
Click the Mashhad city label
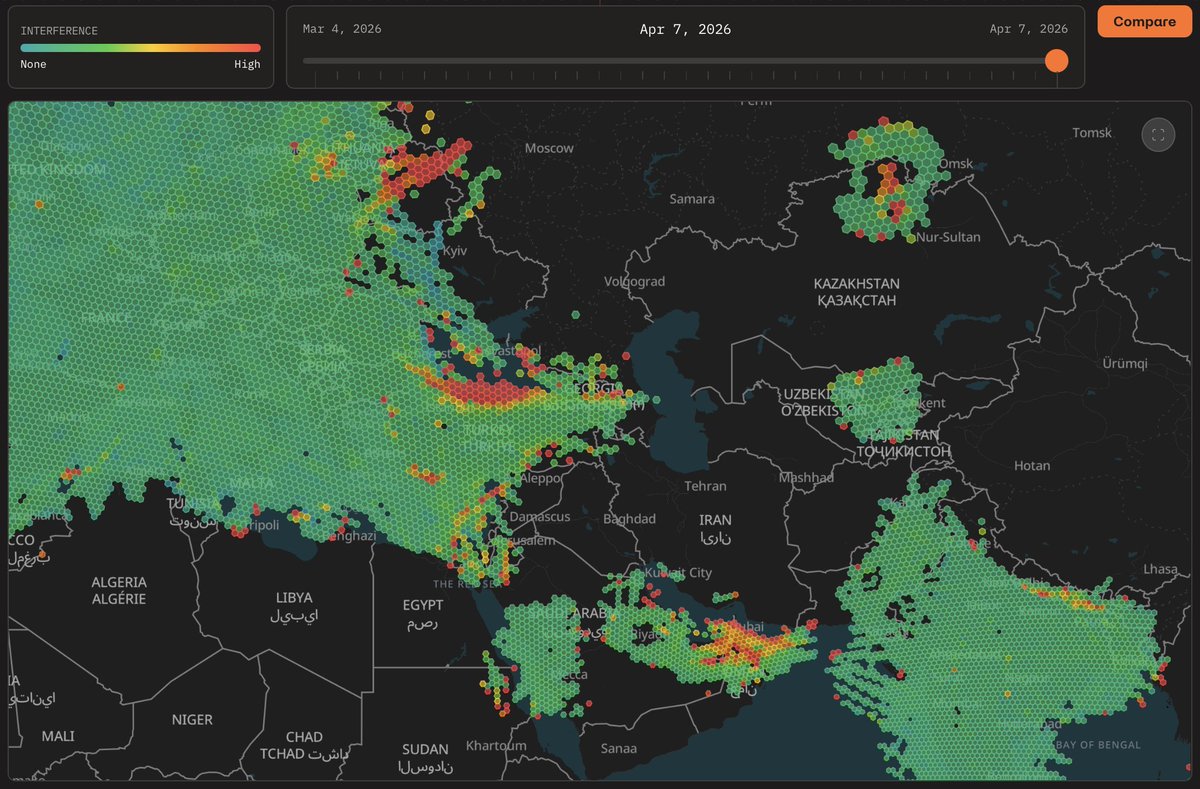point(807,478)
